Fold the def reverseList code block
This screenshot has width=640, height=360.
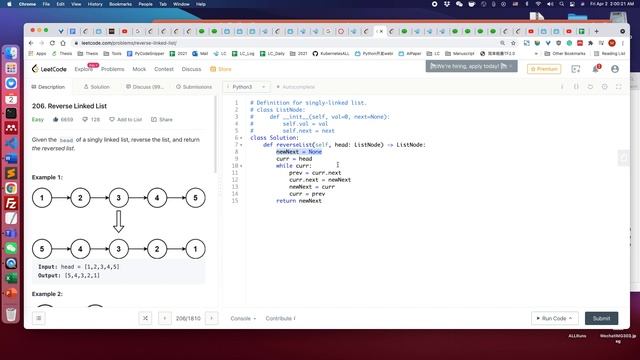241,145
